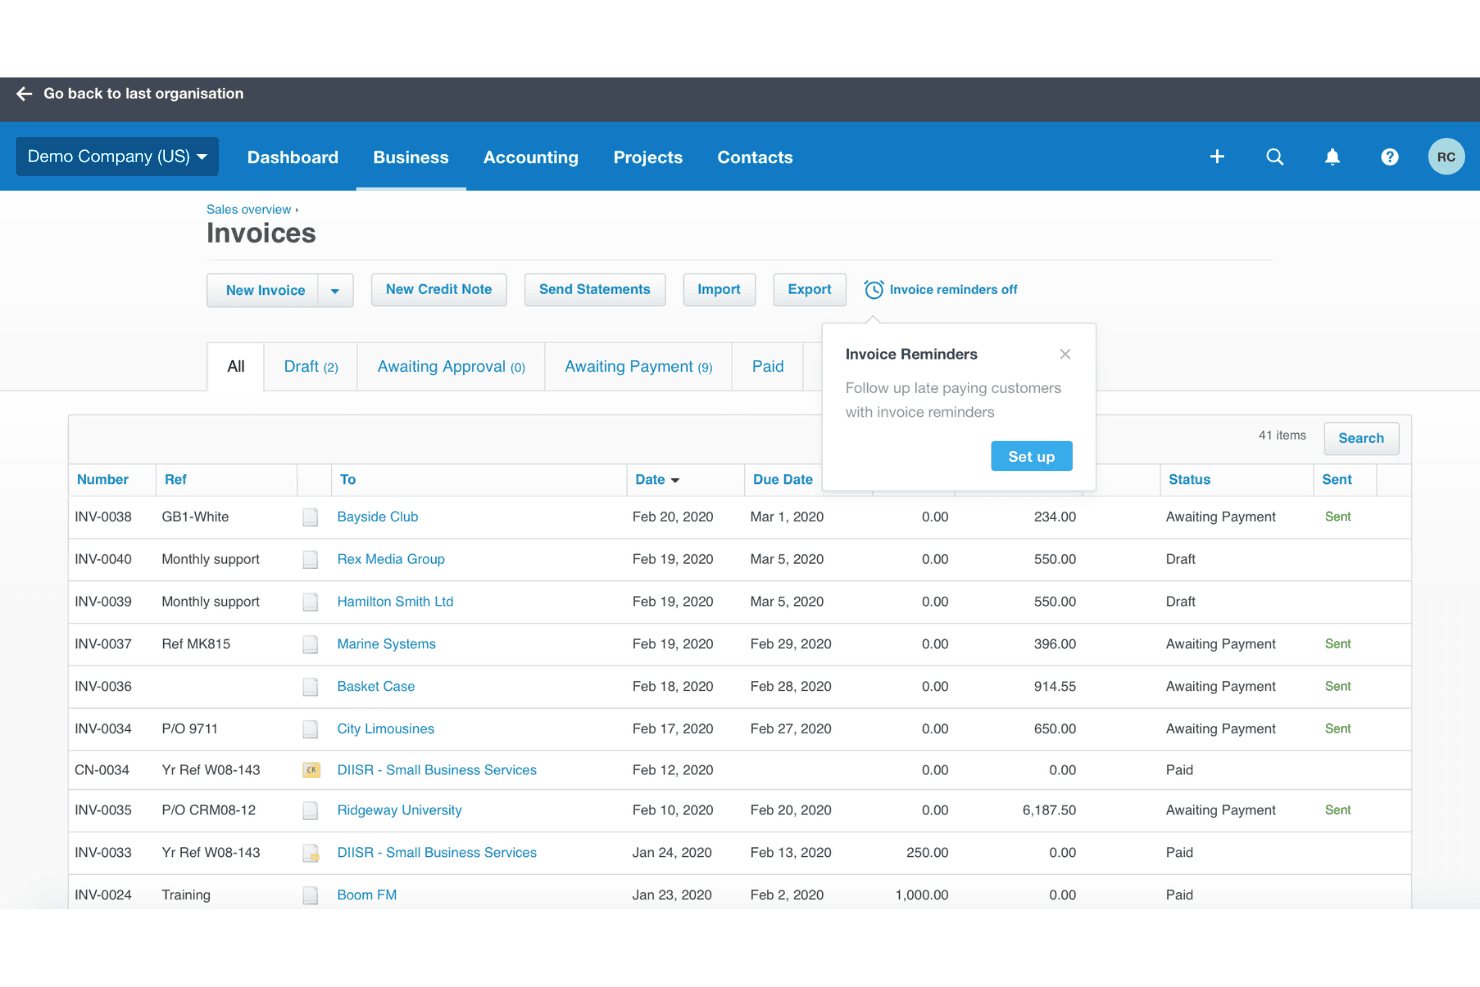
Task: Open the RC user avatar menu
Action: [x=1446, y=157]
